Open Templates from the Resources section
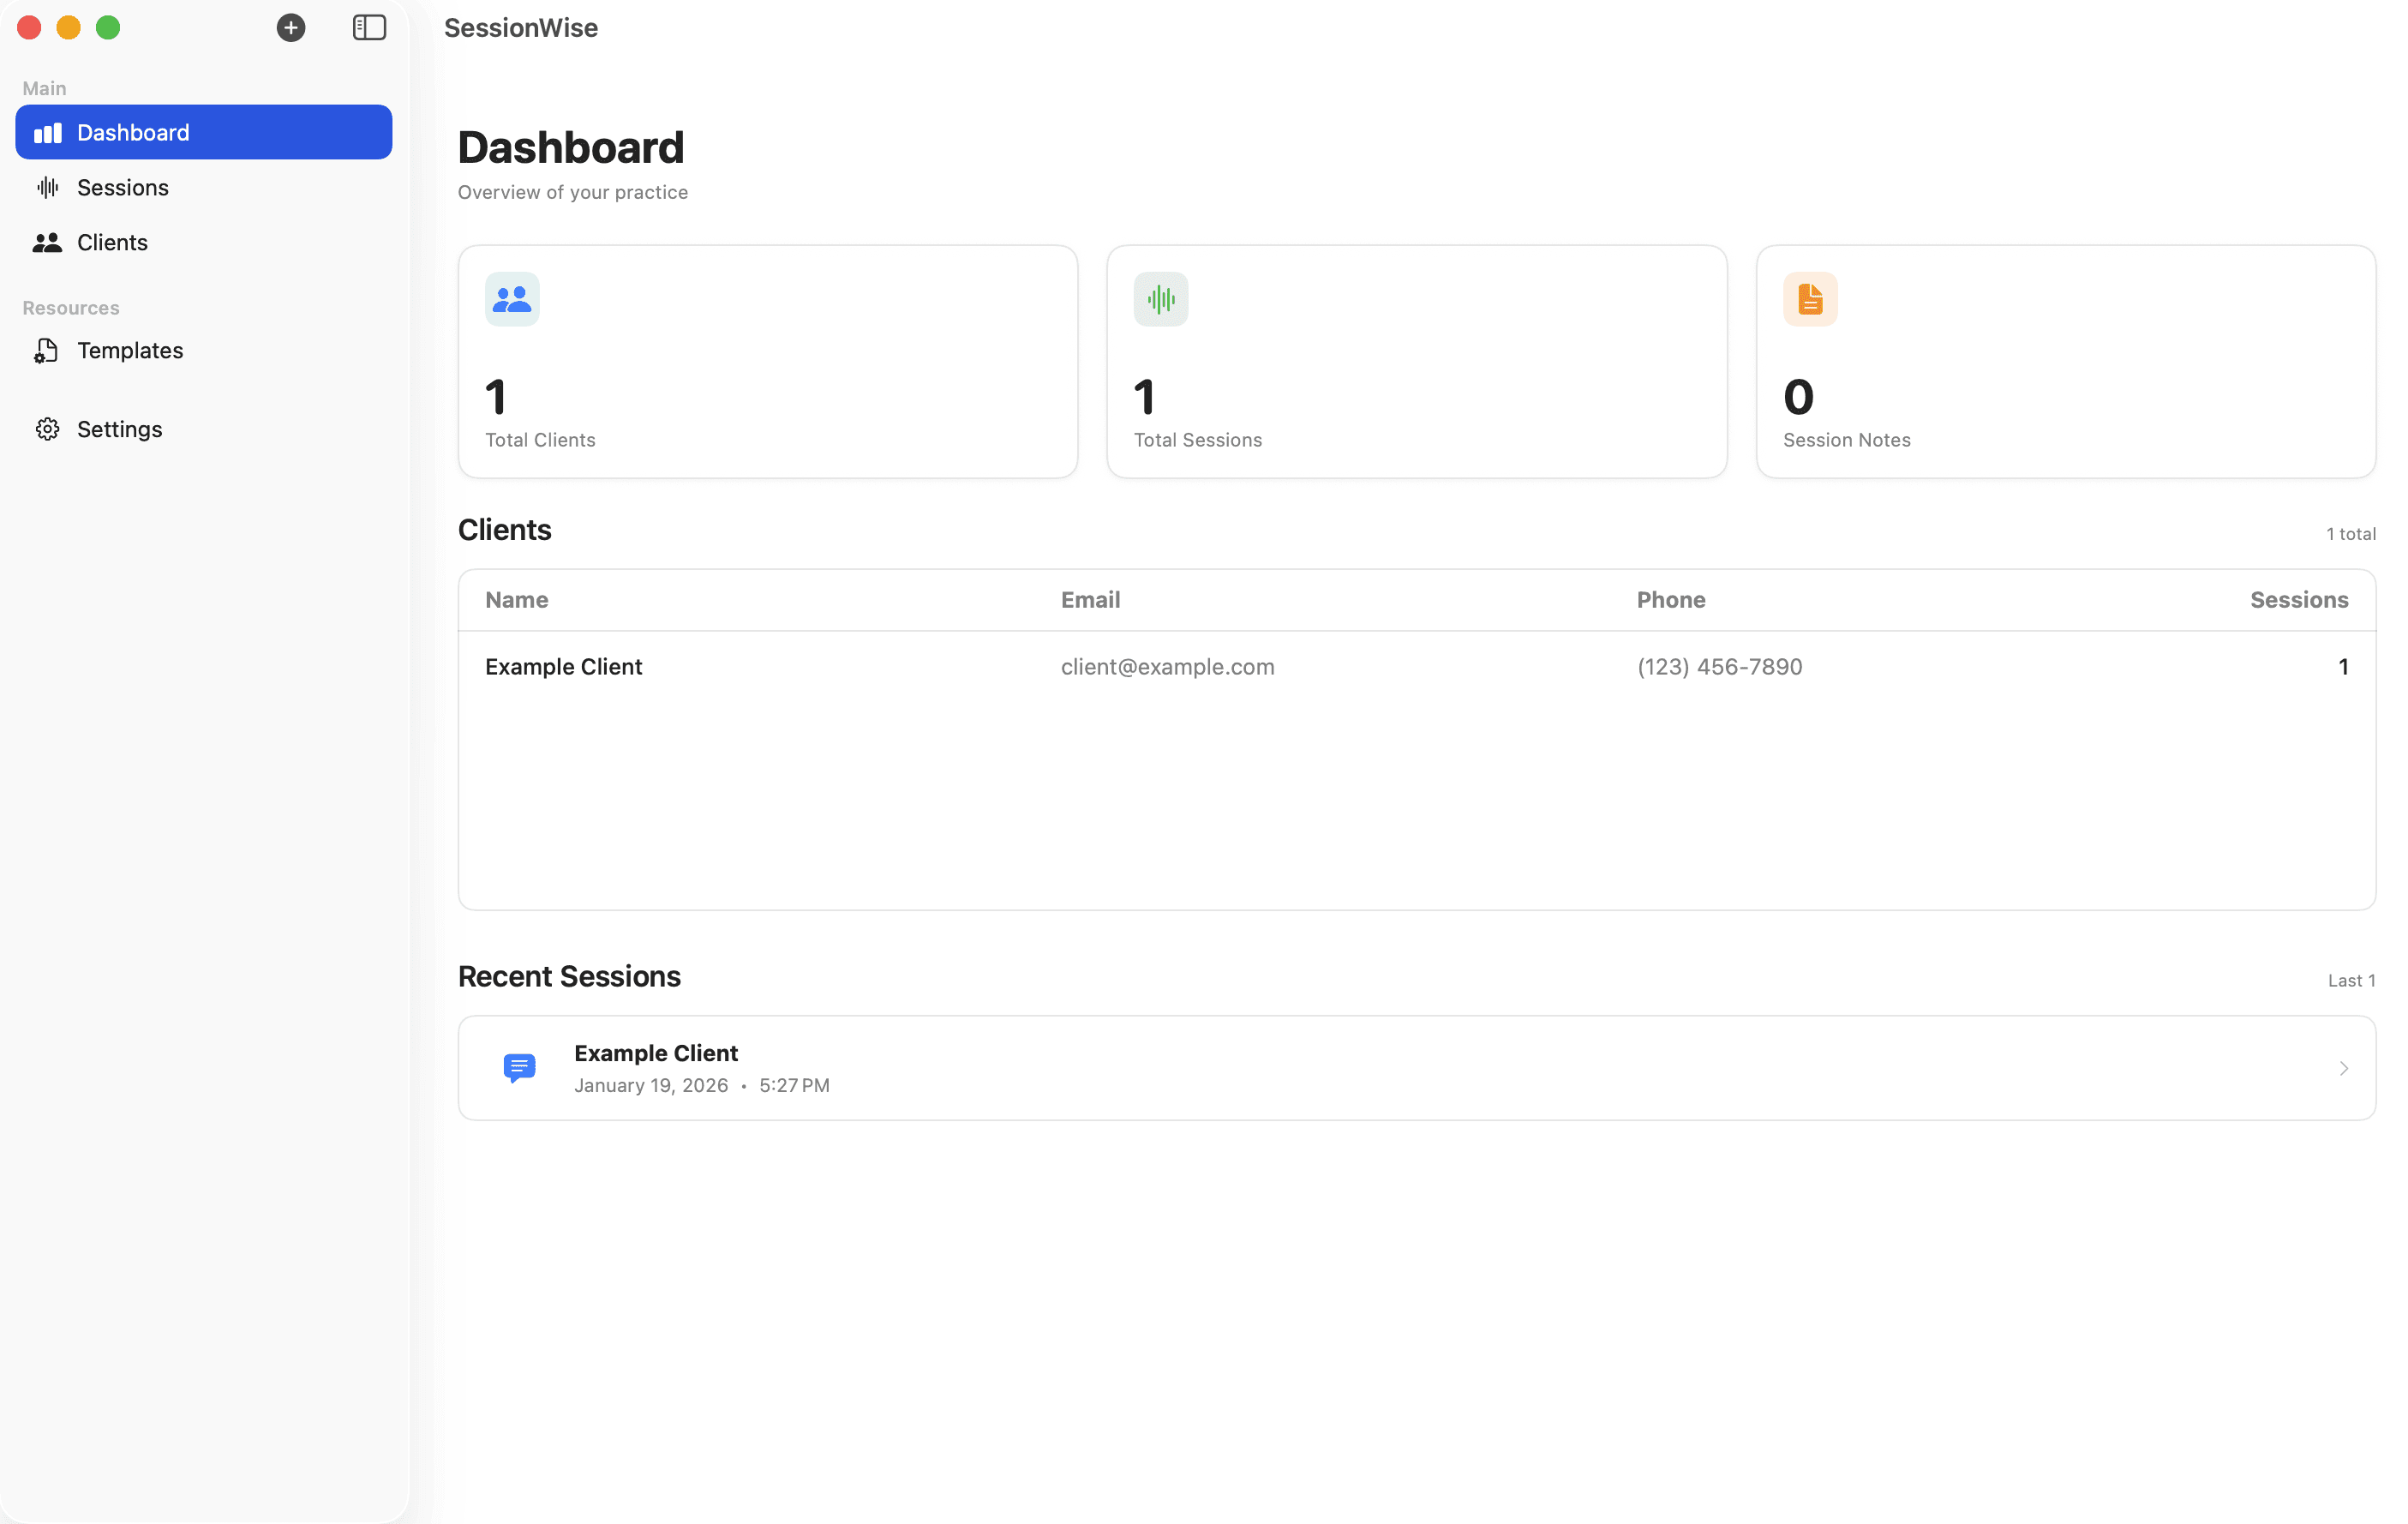The image size is (2408, 1524). coord(130,350)
